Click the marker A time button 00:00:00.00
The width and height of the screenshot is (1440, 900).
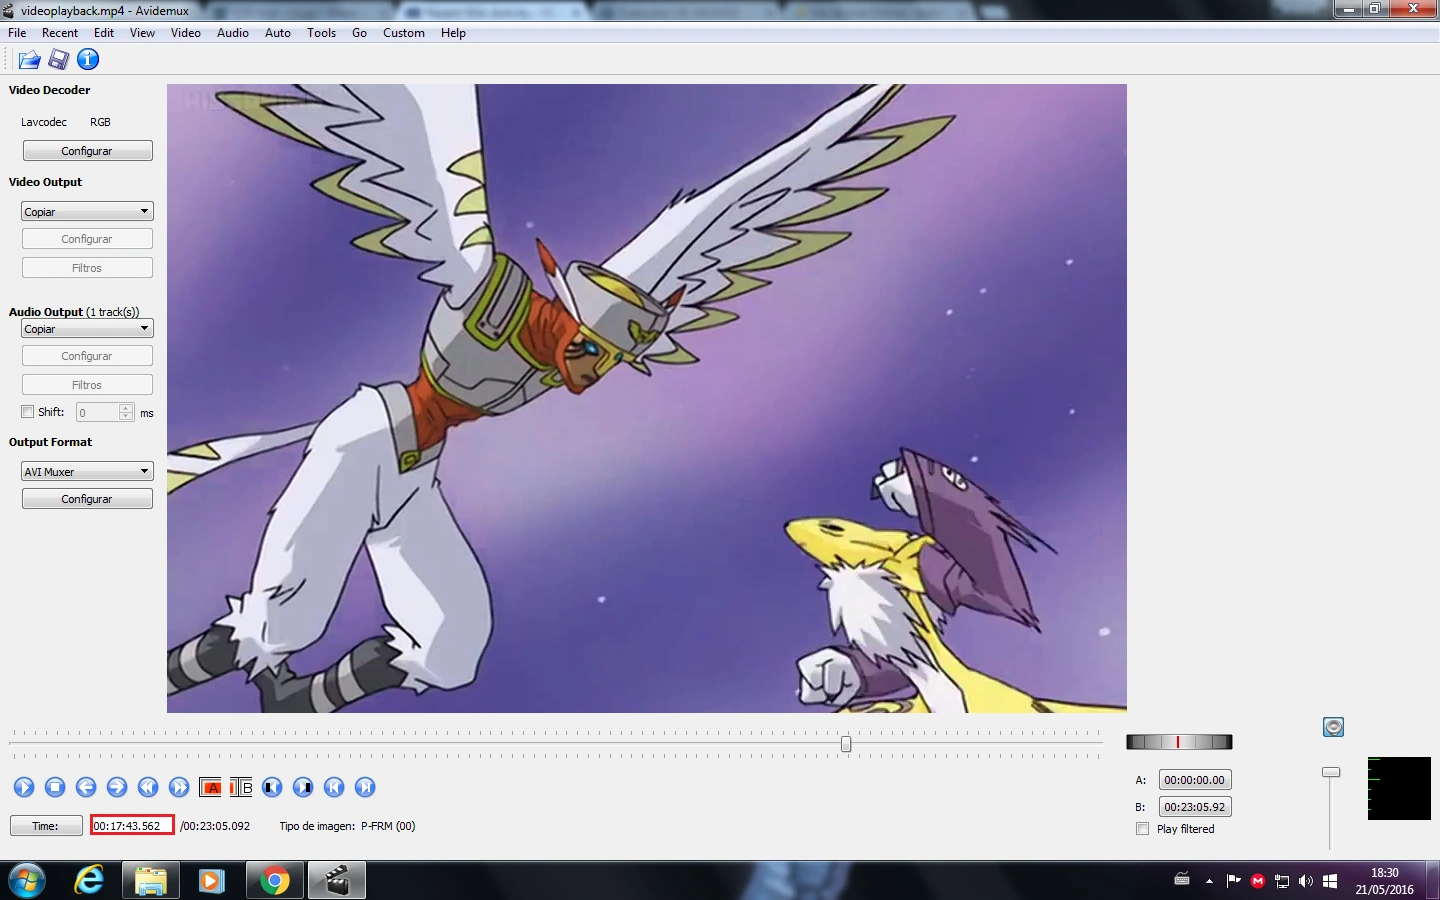point(1194,780)
